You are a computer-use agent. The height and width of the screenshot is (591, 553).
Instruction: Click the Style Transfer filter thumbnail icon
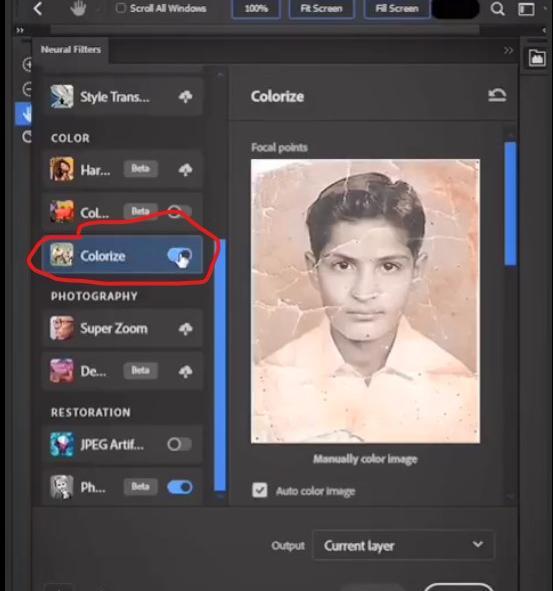coord(62,96)
